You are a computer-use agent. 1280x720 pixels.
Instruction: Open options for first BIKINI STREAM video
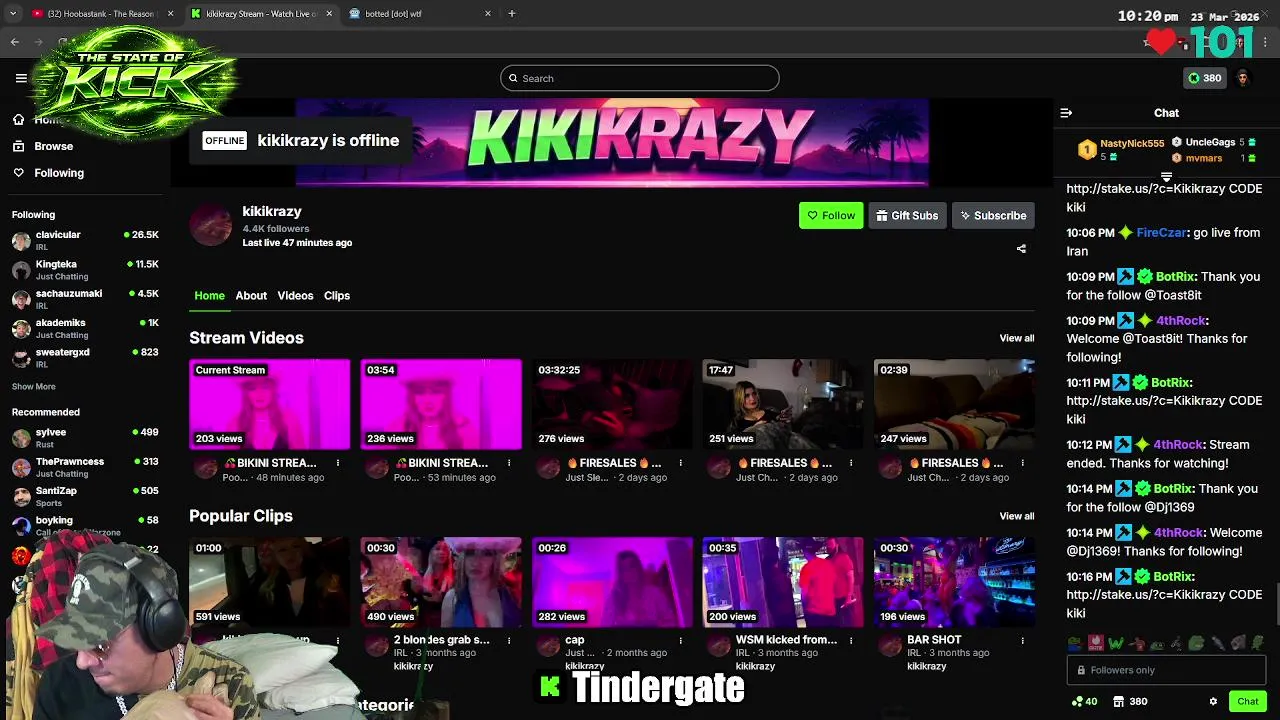click(x=338, y=463)
